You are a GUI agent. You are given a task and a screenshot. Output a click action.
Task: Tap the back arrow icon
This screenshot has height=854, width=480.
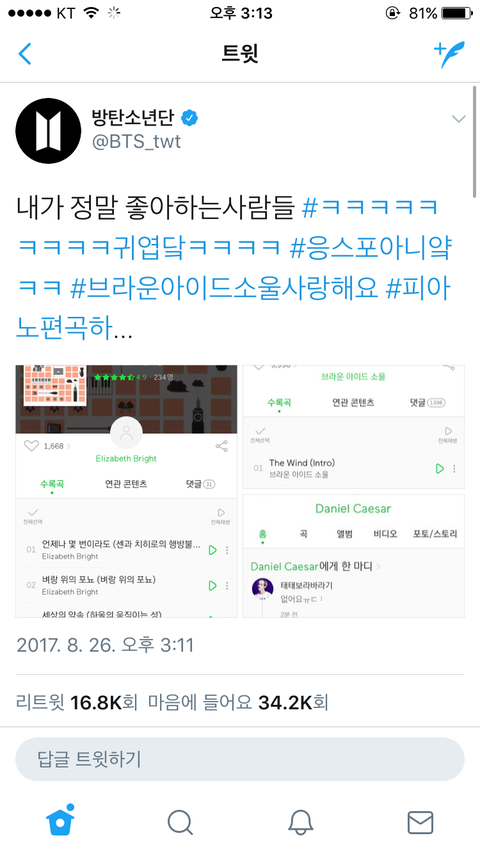25,54
